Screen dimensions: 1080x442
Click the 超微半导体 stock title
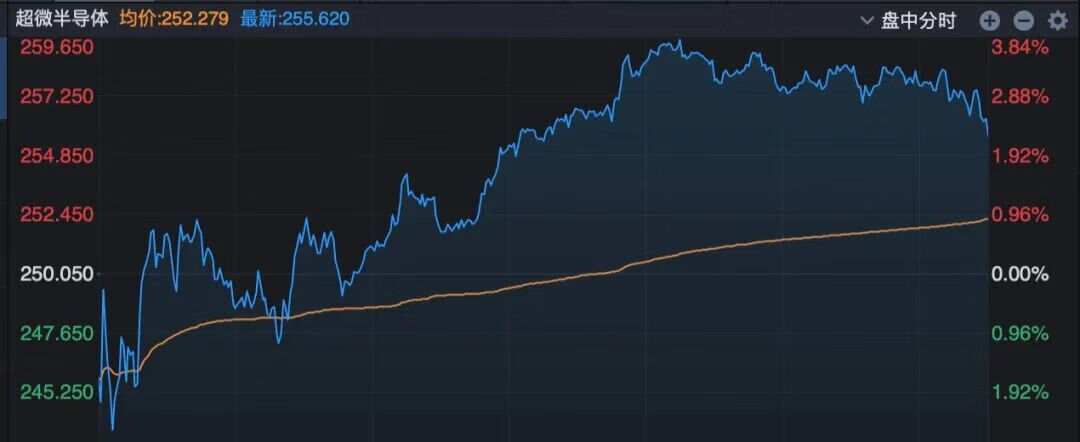coord(61,19)
